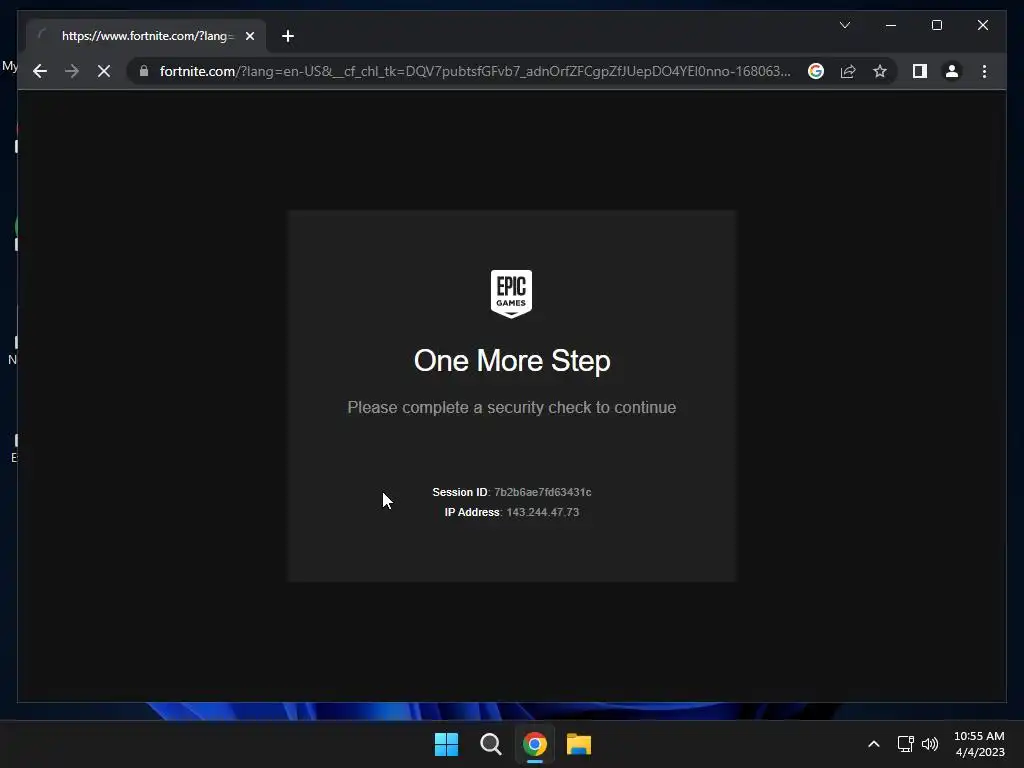Close the fortnite.com tab
This screenshot has height=768, width=1024.
pos(249,36)
